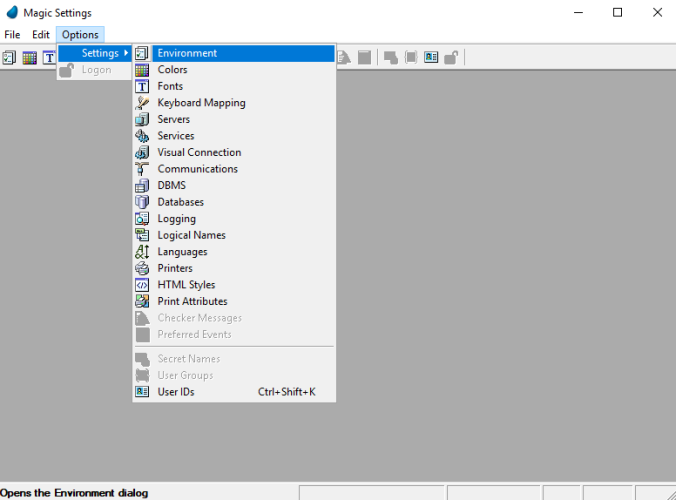This screenshot has height=500, width=676.
Task: Click the Printers icon in the submenu
Action: point(142,268)
